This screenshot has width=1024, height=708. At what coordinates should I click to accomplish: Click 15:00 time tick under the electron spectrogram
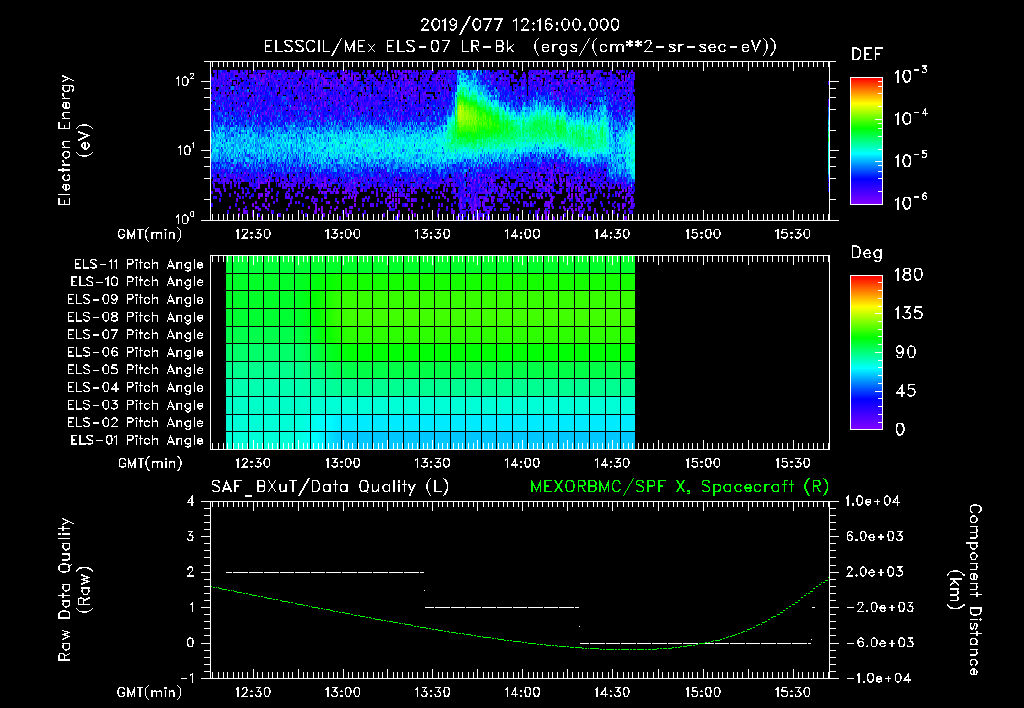703,234
